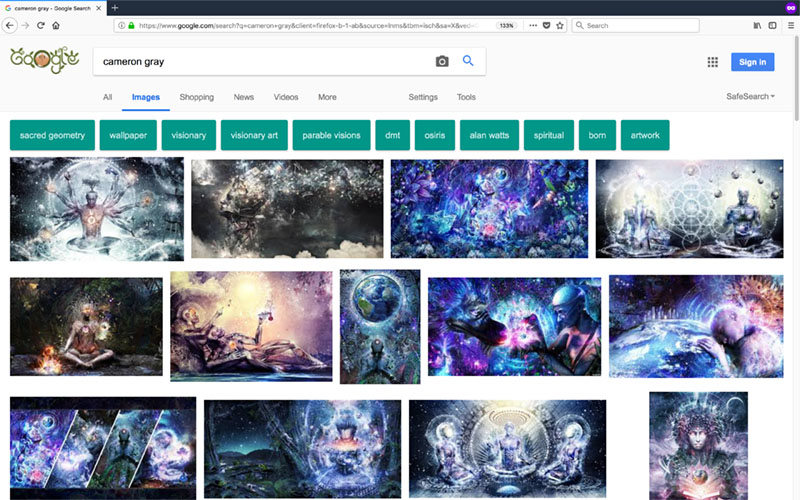Open the three meditating figures image

[508, 449]
